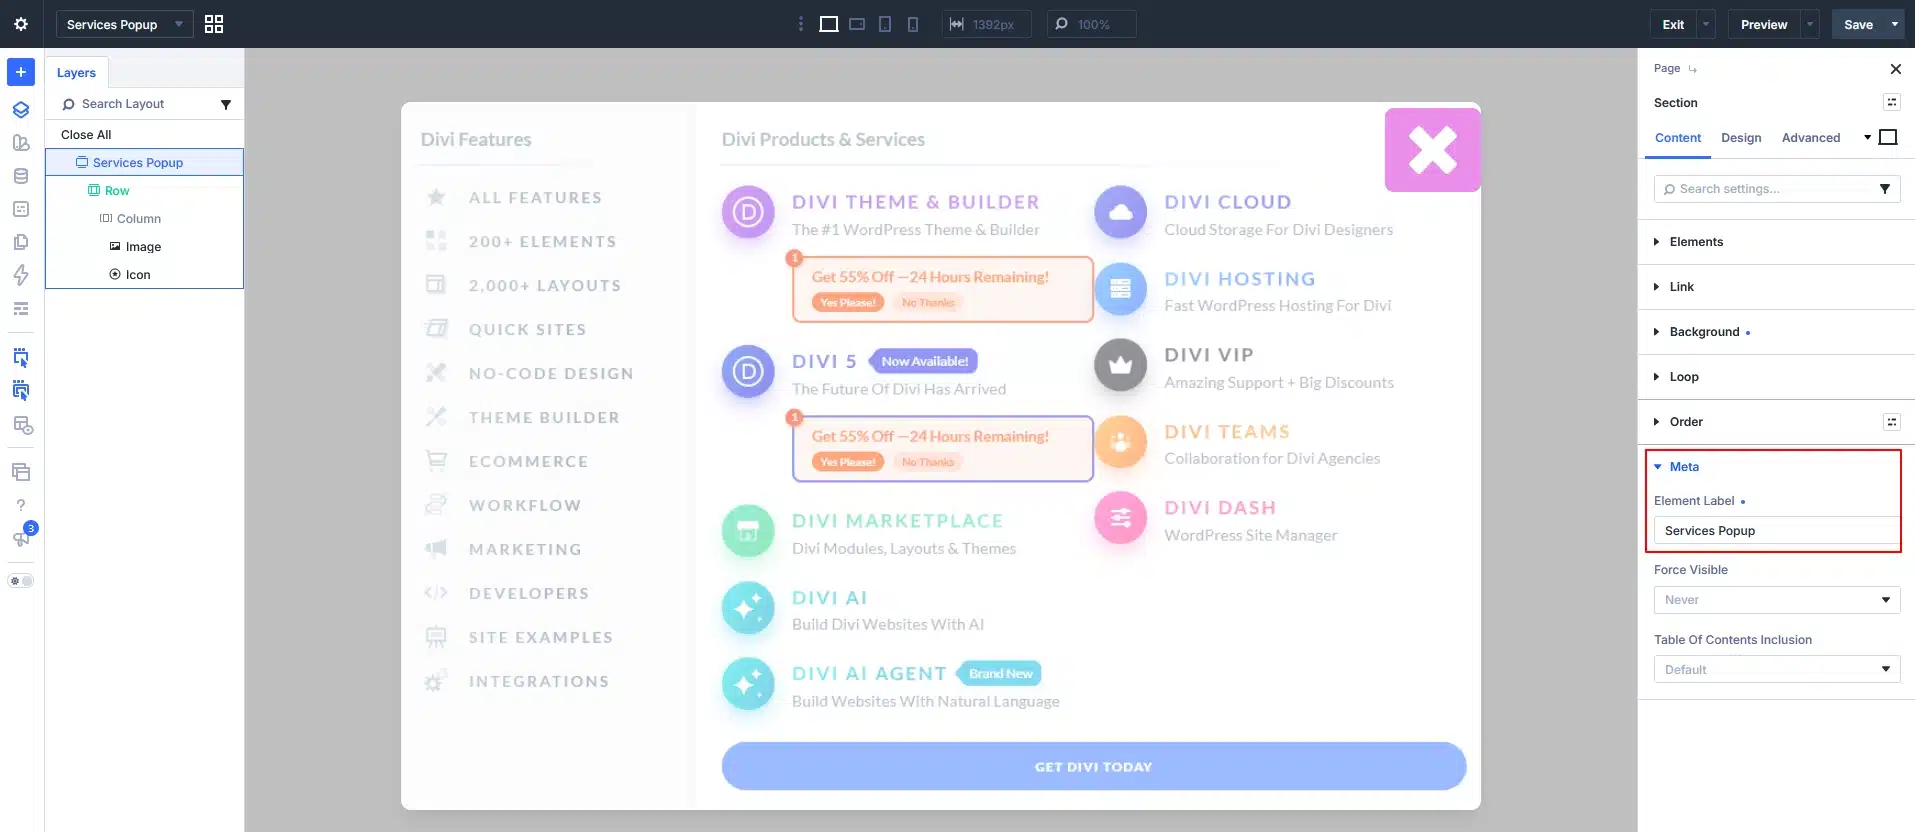Image resolution: width=1915 pixels, height=832 pixels.
Task: Toggle the light/dark mode switch
Action: [x=21, y=580]
